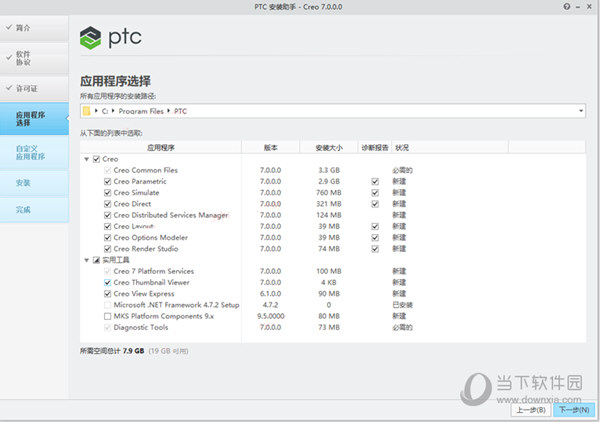Select the 应用程序选择 step

[34, 119]
